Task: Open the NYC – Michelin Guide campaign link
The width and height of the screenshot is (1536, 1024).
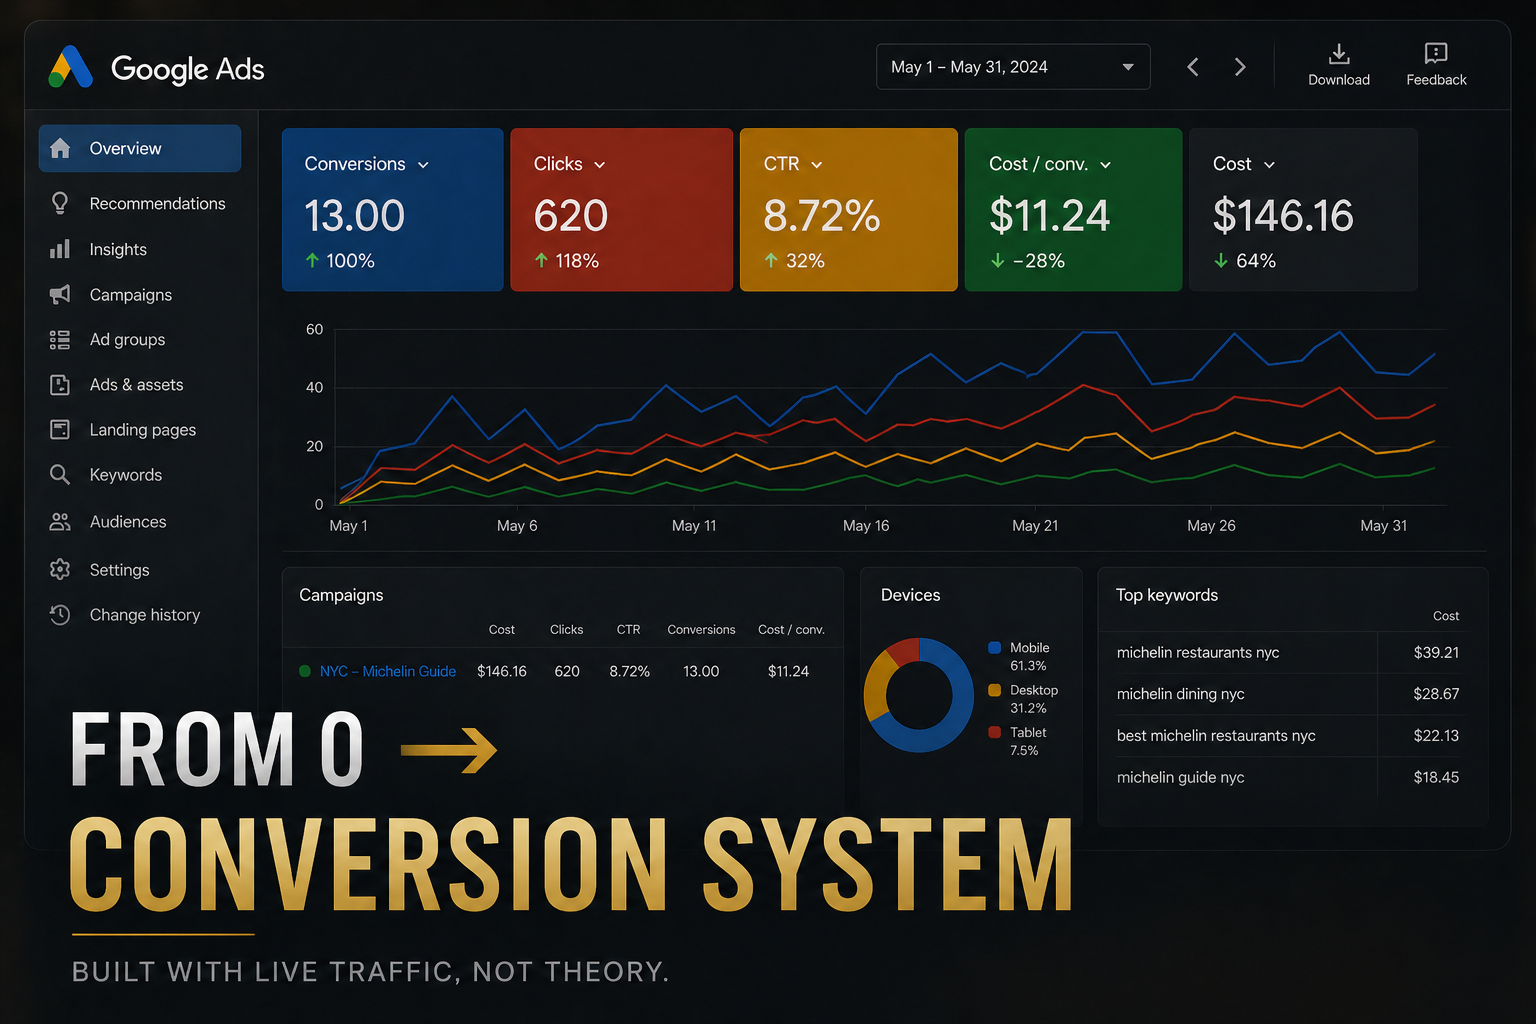Action: [x=388, y=671]
